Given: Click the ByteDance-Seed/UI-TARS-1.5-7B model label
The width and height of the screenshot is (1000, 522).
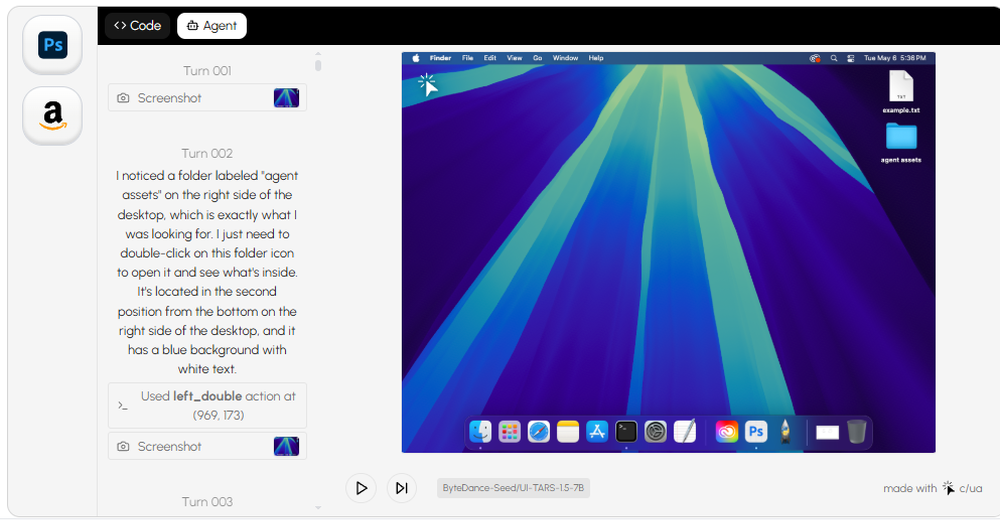Looking at the screenshot, I should point(513,488).
